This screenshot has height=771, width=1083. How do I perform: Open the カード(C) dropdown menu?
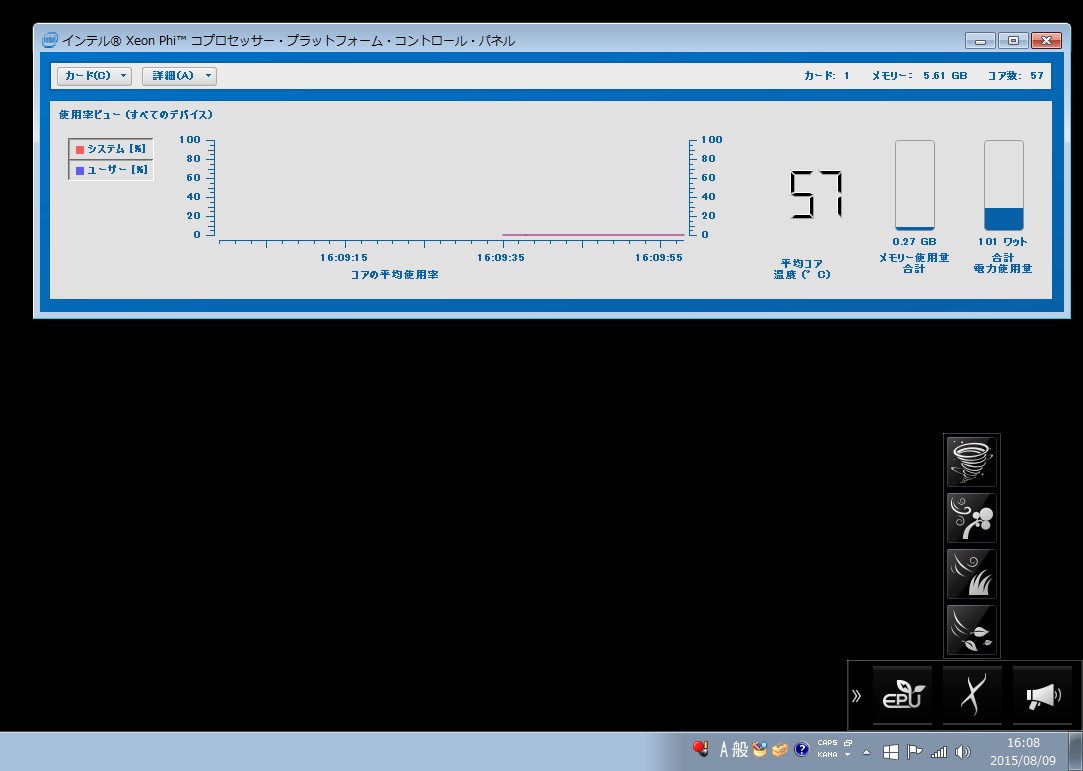[x=94, y=76]
